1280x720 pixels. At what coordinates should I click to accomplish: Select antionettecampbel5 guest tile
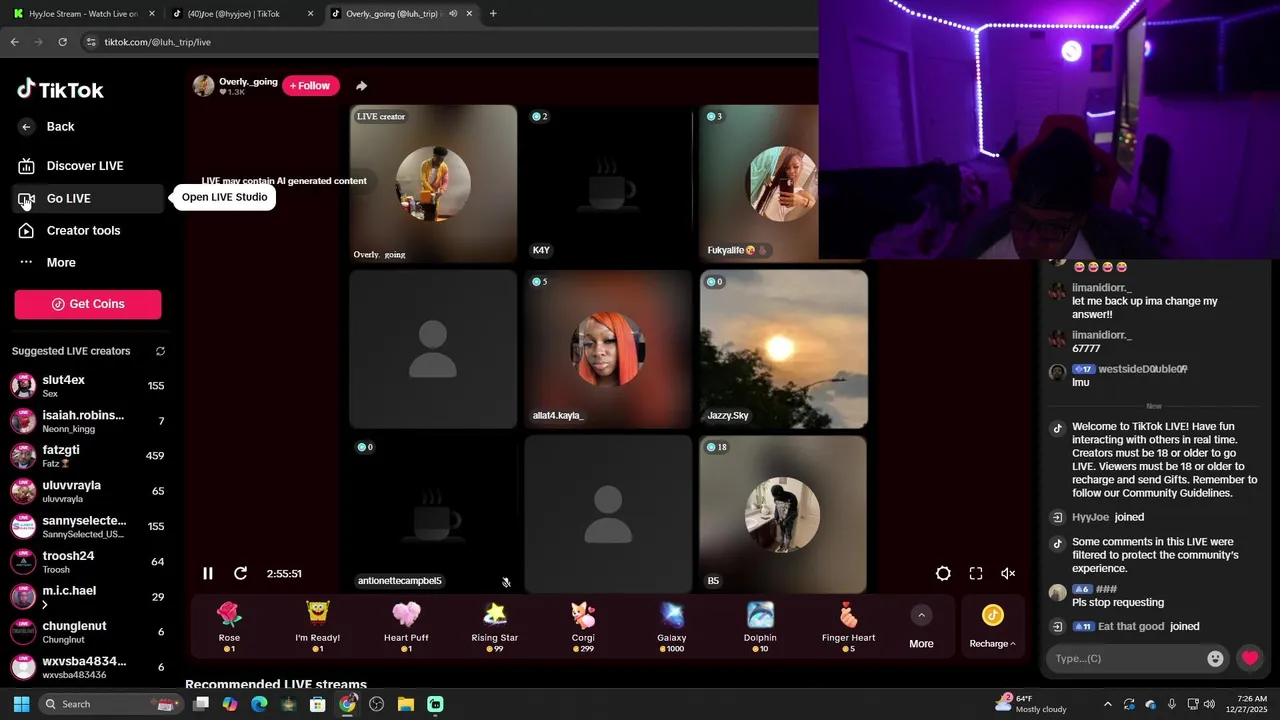click(x=433, y=514)
